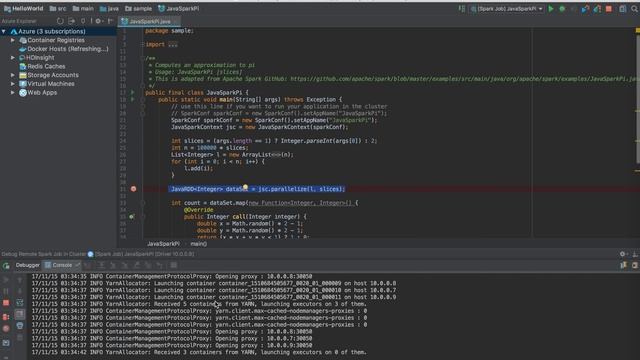Toggle soft-wrap icon in console sidebar
The width and height of the screenshot is (640, 360).
20,303
